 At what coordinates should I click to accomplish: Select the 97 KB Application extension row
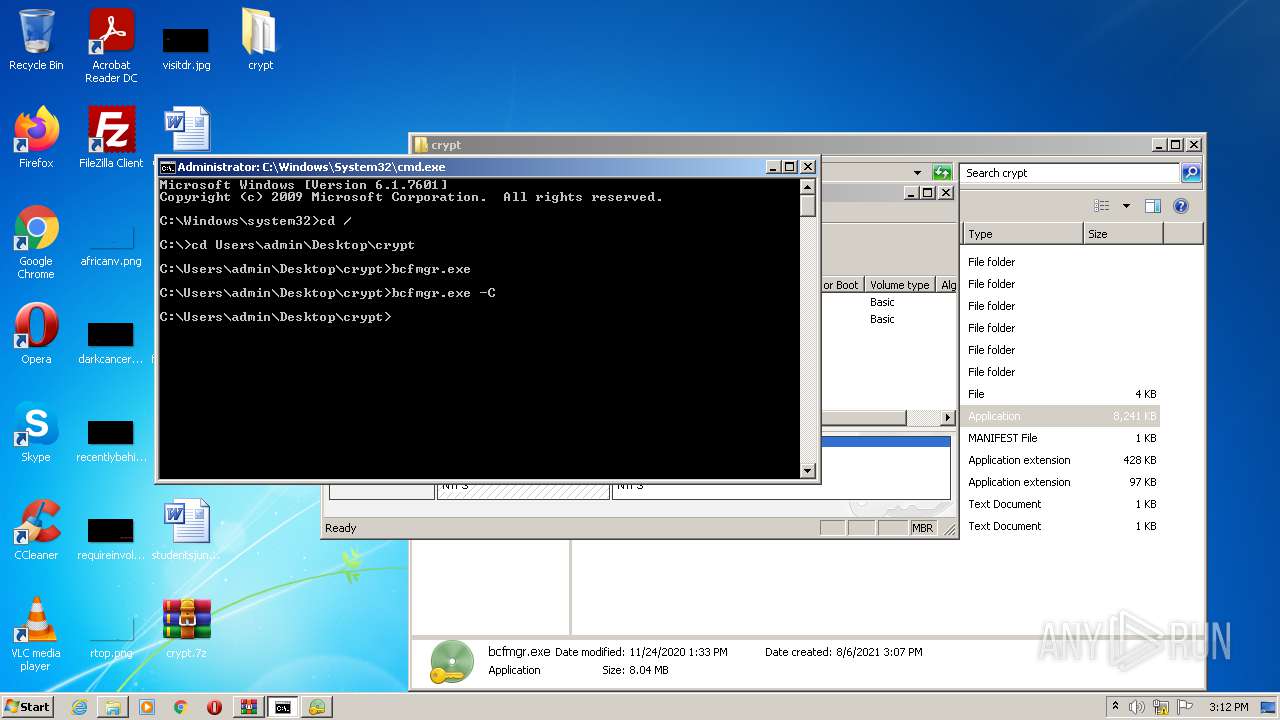(x=1060, y=482)
